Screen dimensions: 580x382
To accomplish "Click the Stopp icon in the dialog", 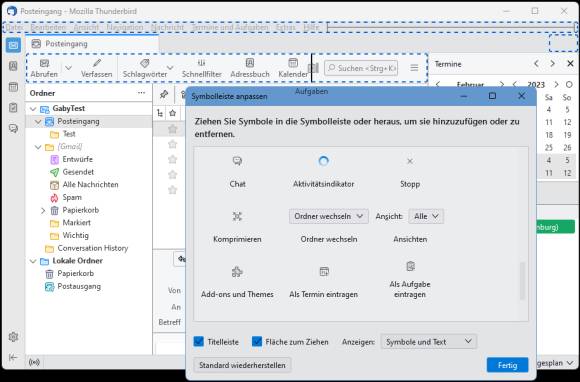I will pyautogui.click(x=410, y=161).
